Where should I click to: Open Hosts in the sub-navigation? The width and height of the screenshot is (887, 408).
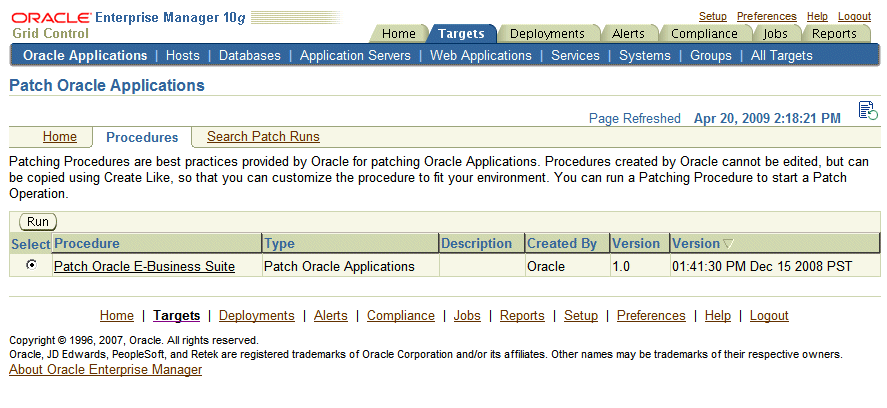pos(183,55)
